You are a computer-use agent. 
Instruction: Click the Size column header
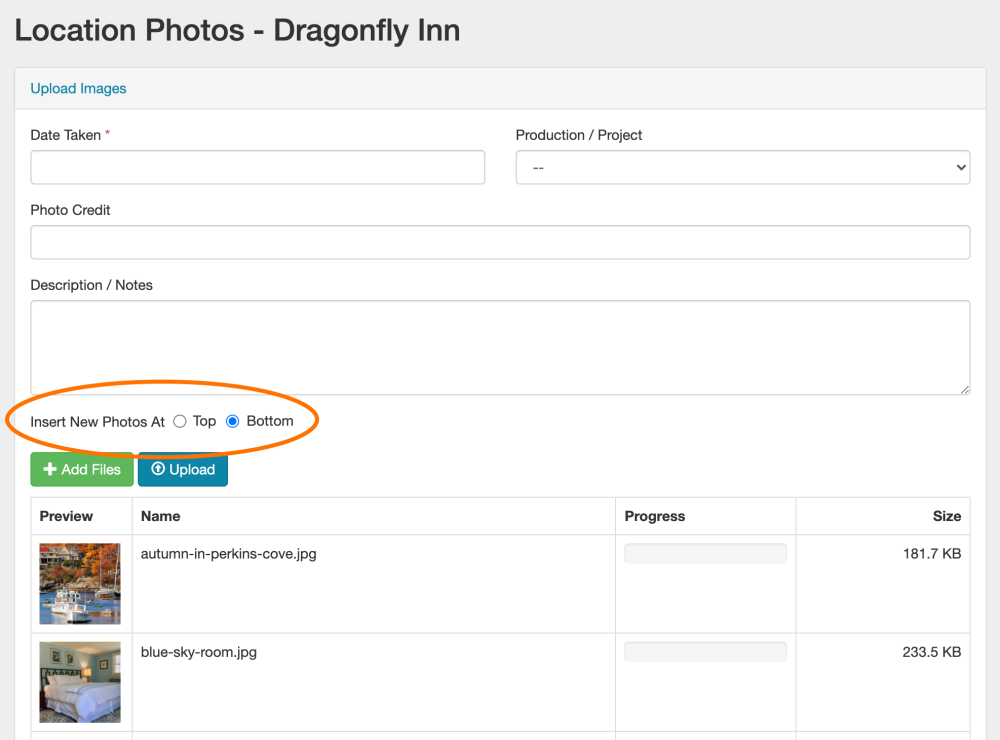946,516
